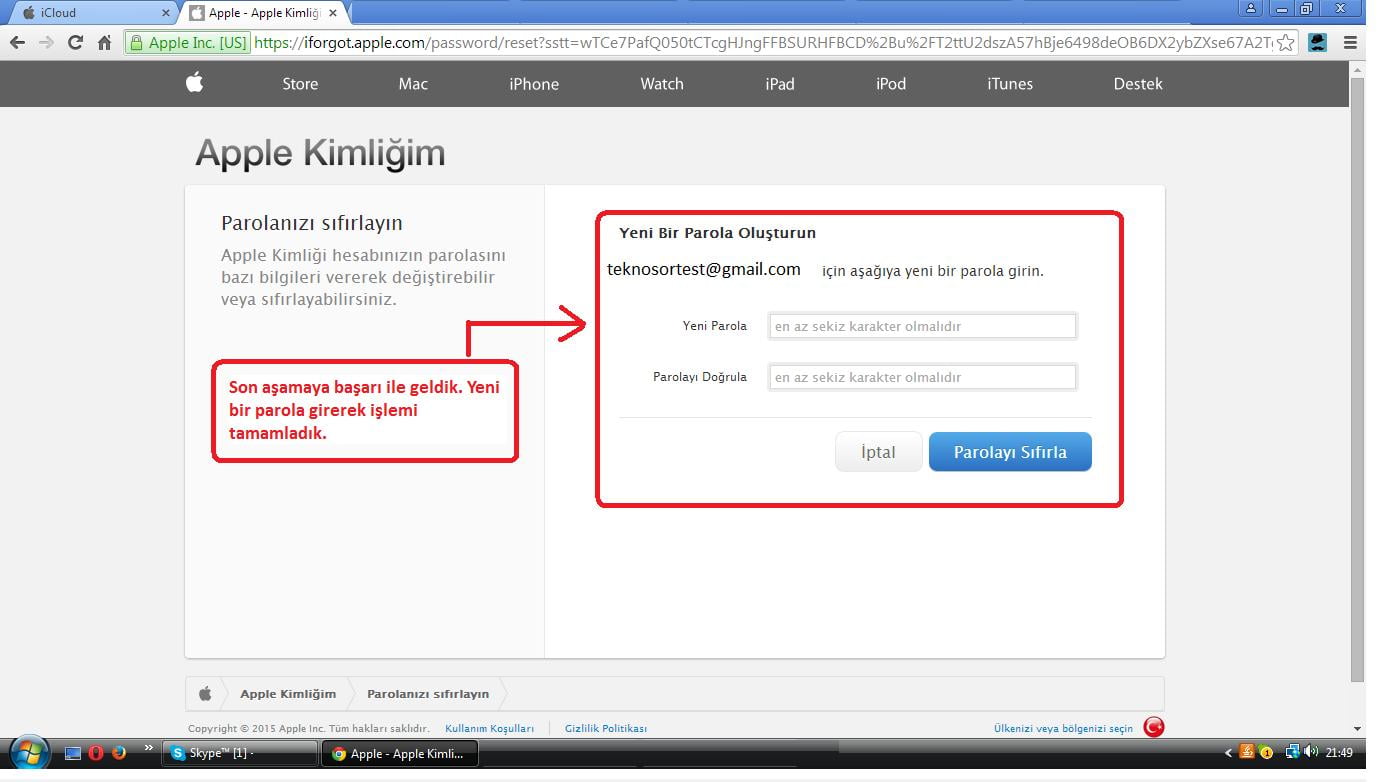Image resolution: width=1384 pixels, height=782 pixels.
Task: Open Mac in Apple navigation
Action: [413, 84]
